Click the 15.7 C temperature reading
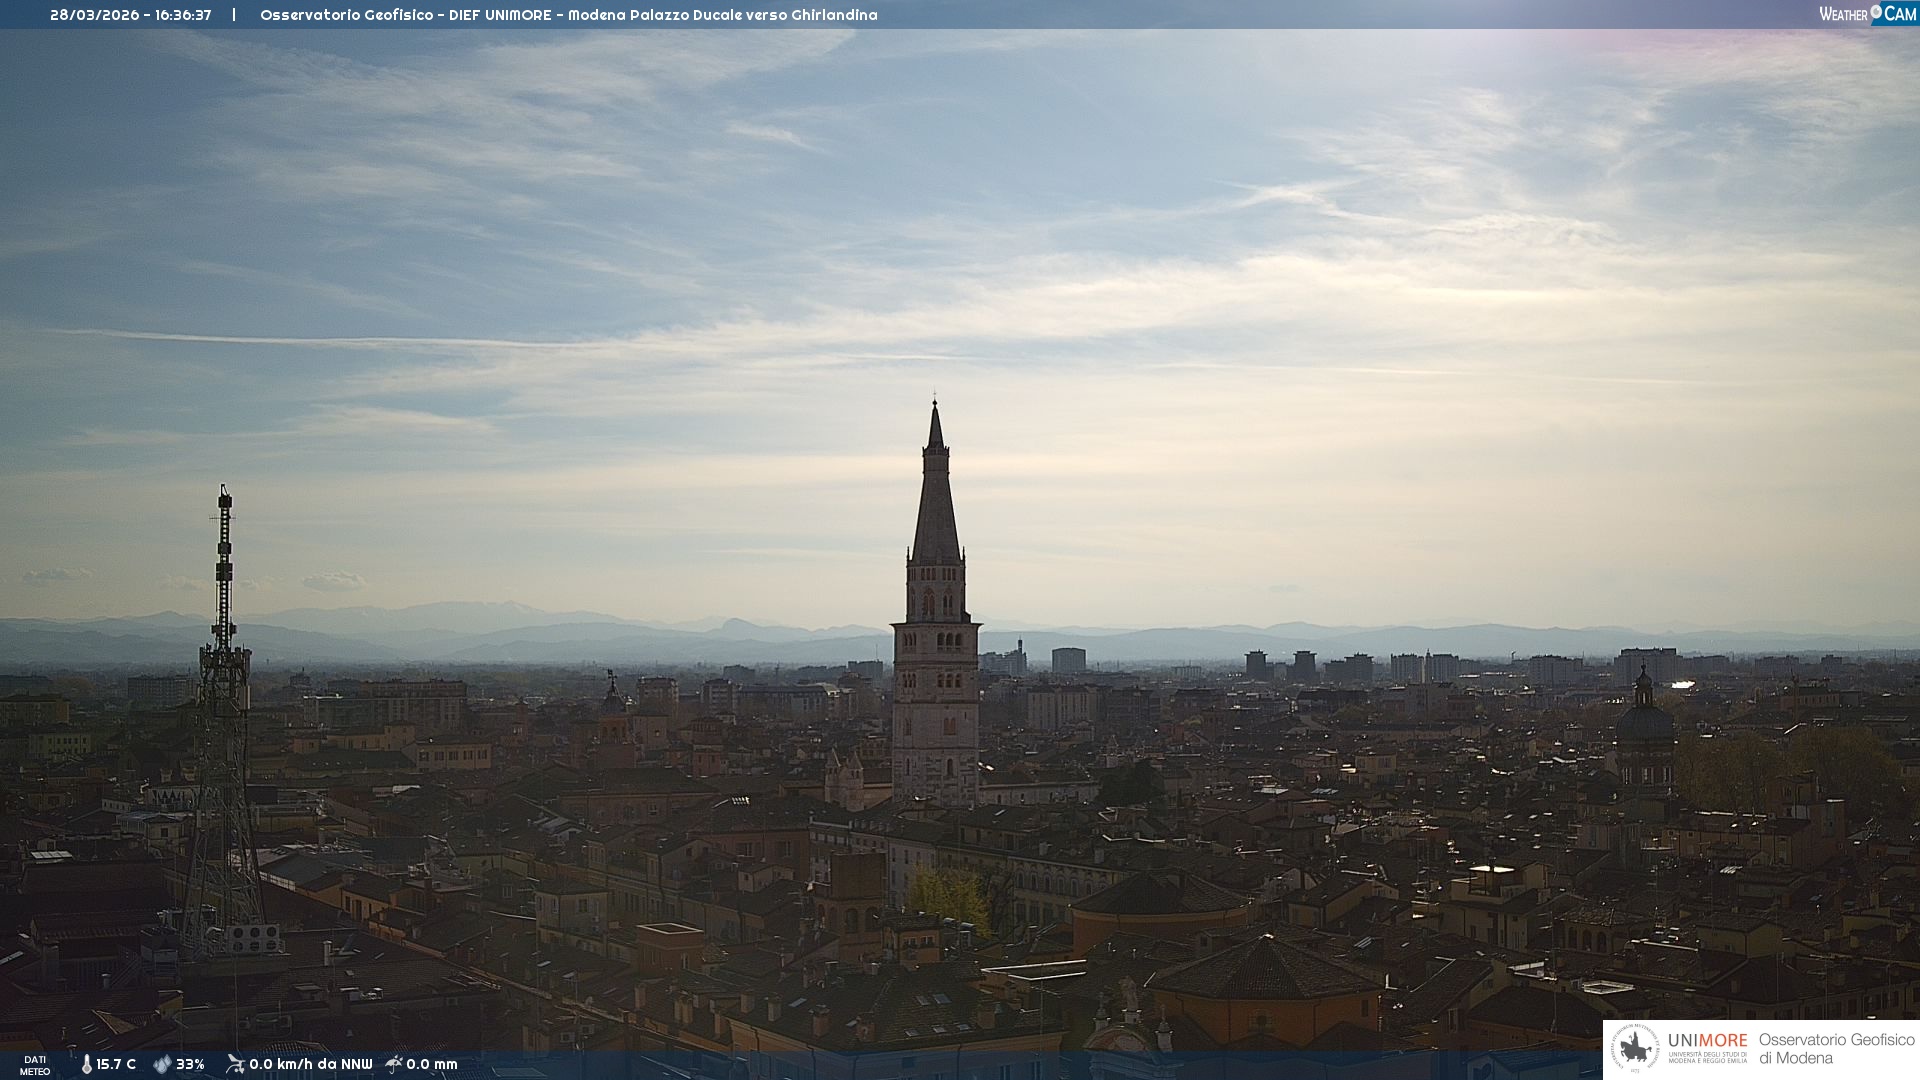This screenshot has height=1080, width=1920. click(x=116, y=1064)
